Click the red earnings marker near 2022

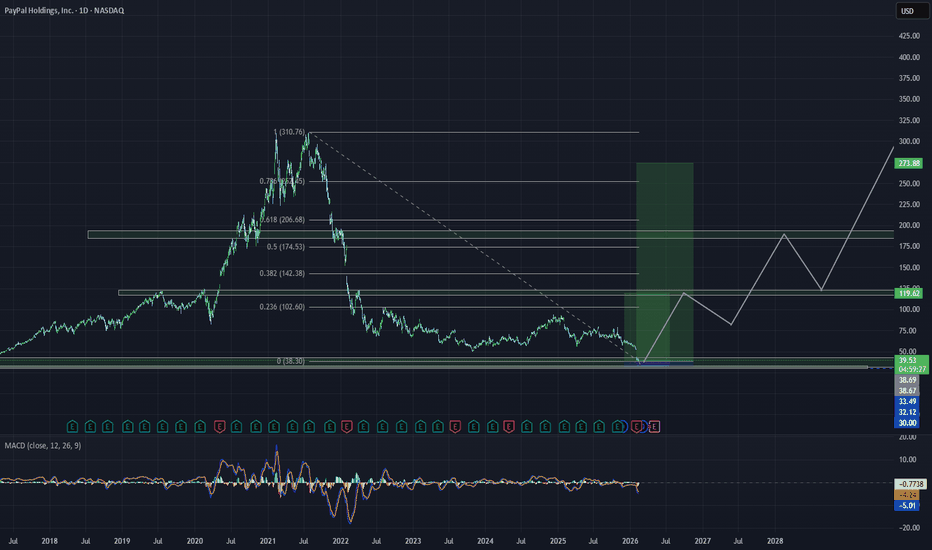coord(347,426)
